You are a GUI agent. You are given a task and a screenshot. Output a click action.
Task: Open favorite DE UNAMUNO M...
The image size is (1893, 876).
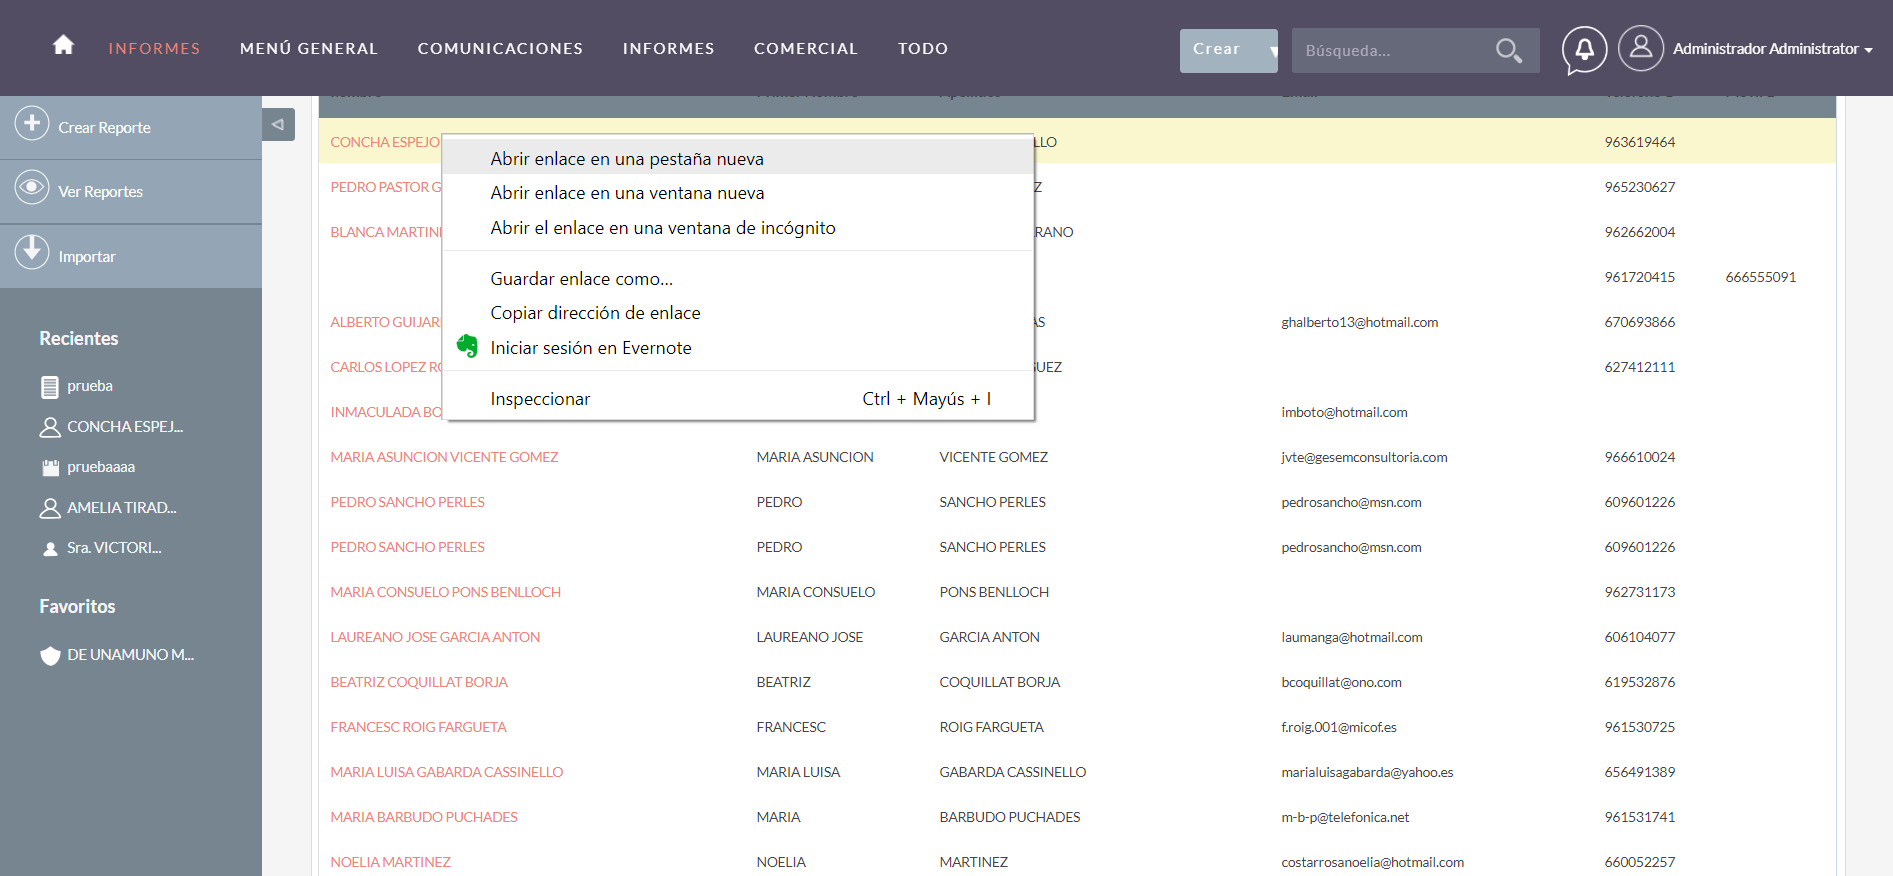click(130, 655)
